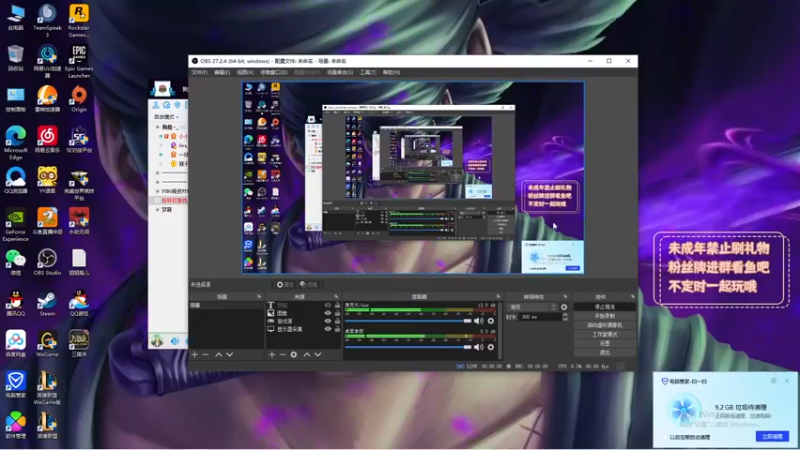This screenshot has height=450, width=800.
Task: Toggle visibility of the text source
Action: click(328, 305)
